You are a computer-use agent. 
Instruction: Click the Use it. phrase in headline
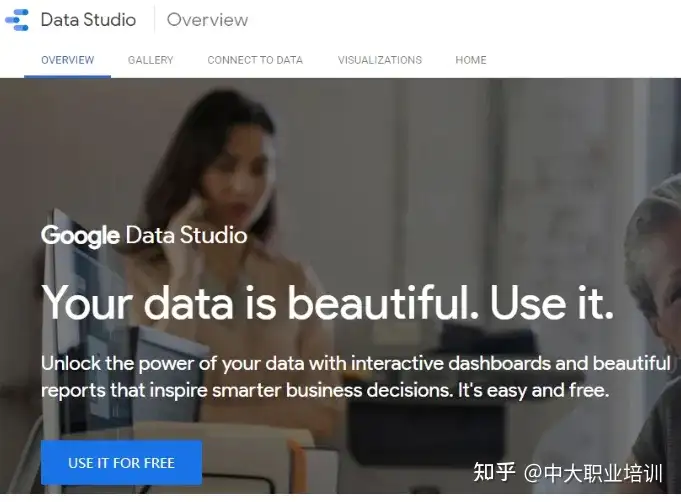click(552, 303)
